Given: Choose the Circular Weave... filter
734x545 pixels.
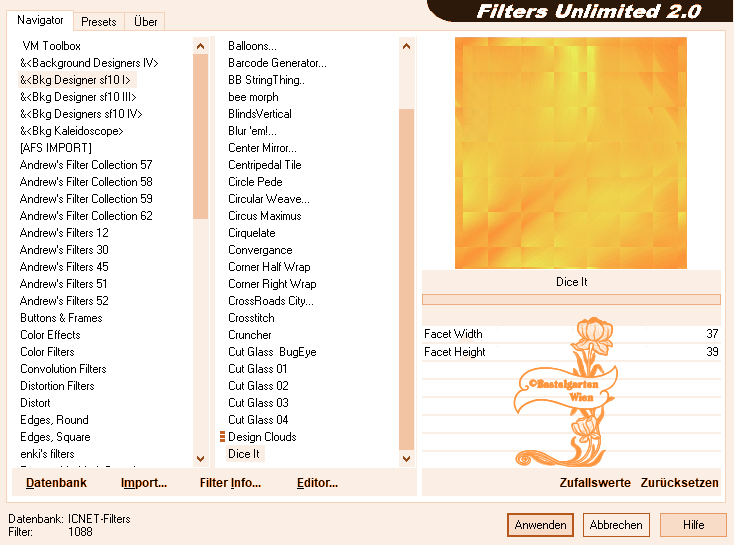Looking at the screenshot, I should tap(269, 199).
